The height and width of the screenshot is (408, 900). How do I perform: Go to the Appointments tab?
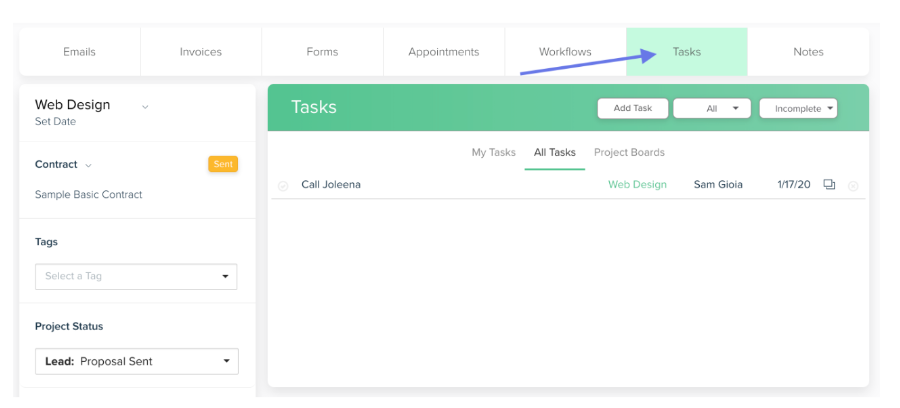click(x=444, y=52)
